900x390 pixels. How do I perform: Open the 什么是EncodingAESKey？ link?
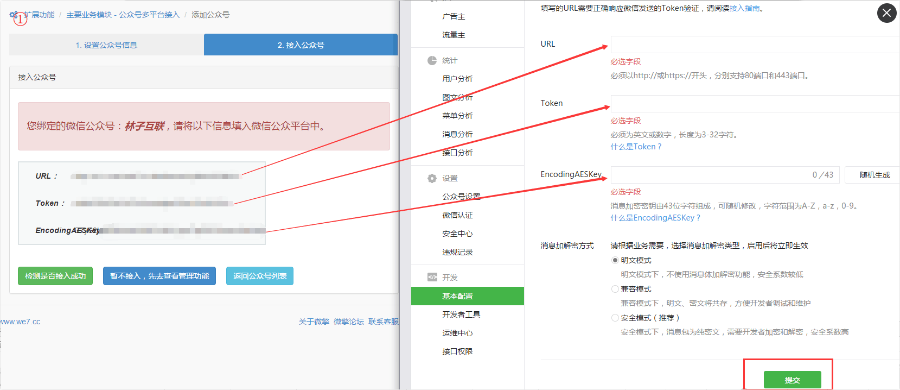click(x=655, y=218)
